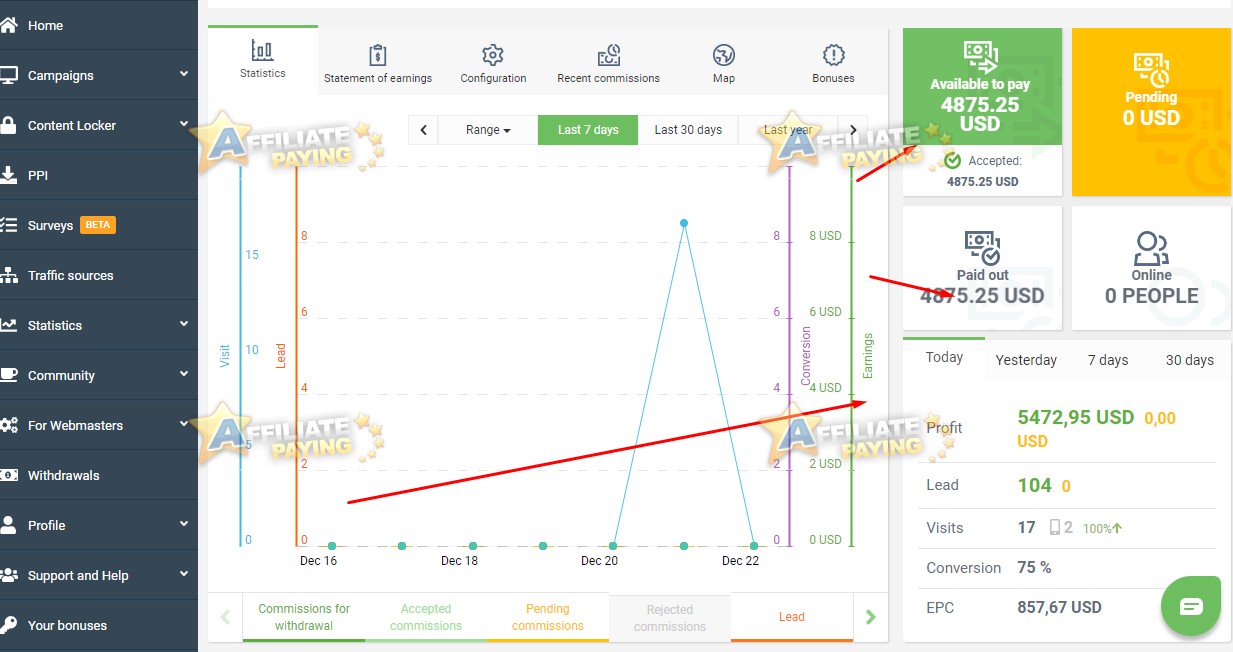
Task: Toggle the Lead series in the chart legend
Action: point(791,617)
